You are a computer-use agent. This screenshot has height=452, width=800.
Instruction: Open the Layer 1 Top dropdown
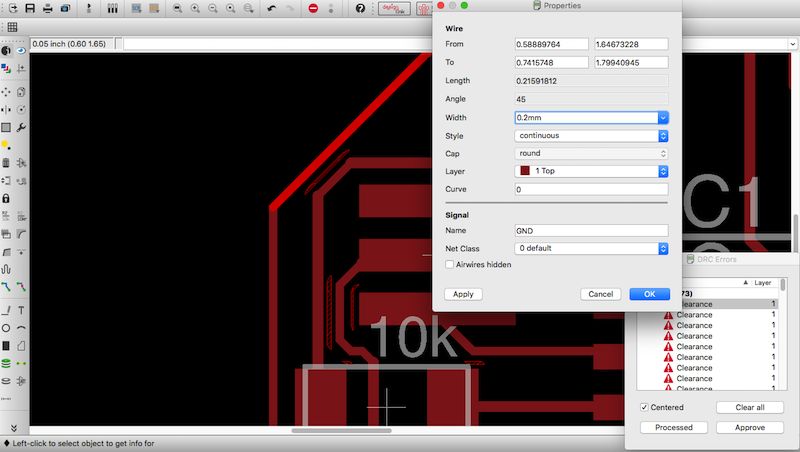pos(591,171)
